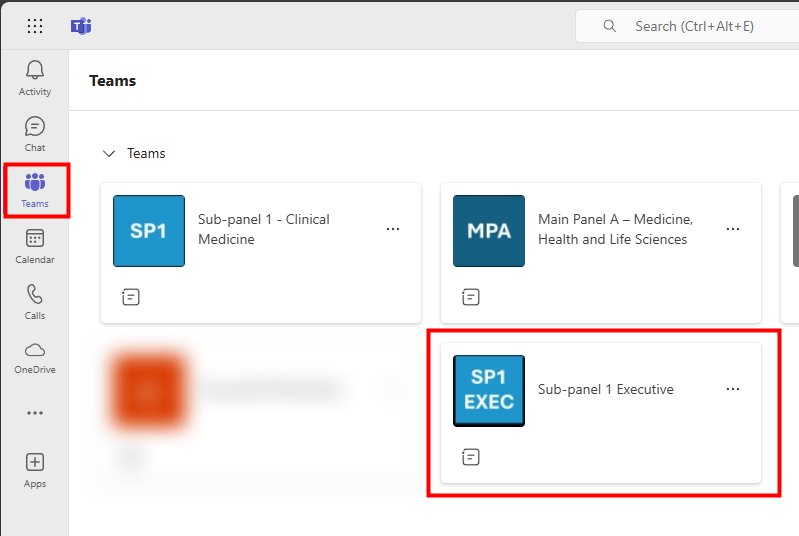Open the Sub-panel 1 Executive team name
The image size is (799, 536).
point(605,390)
